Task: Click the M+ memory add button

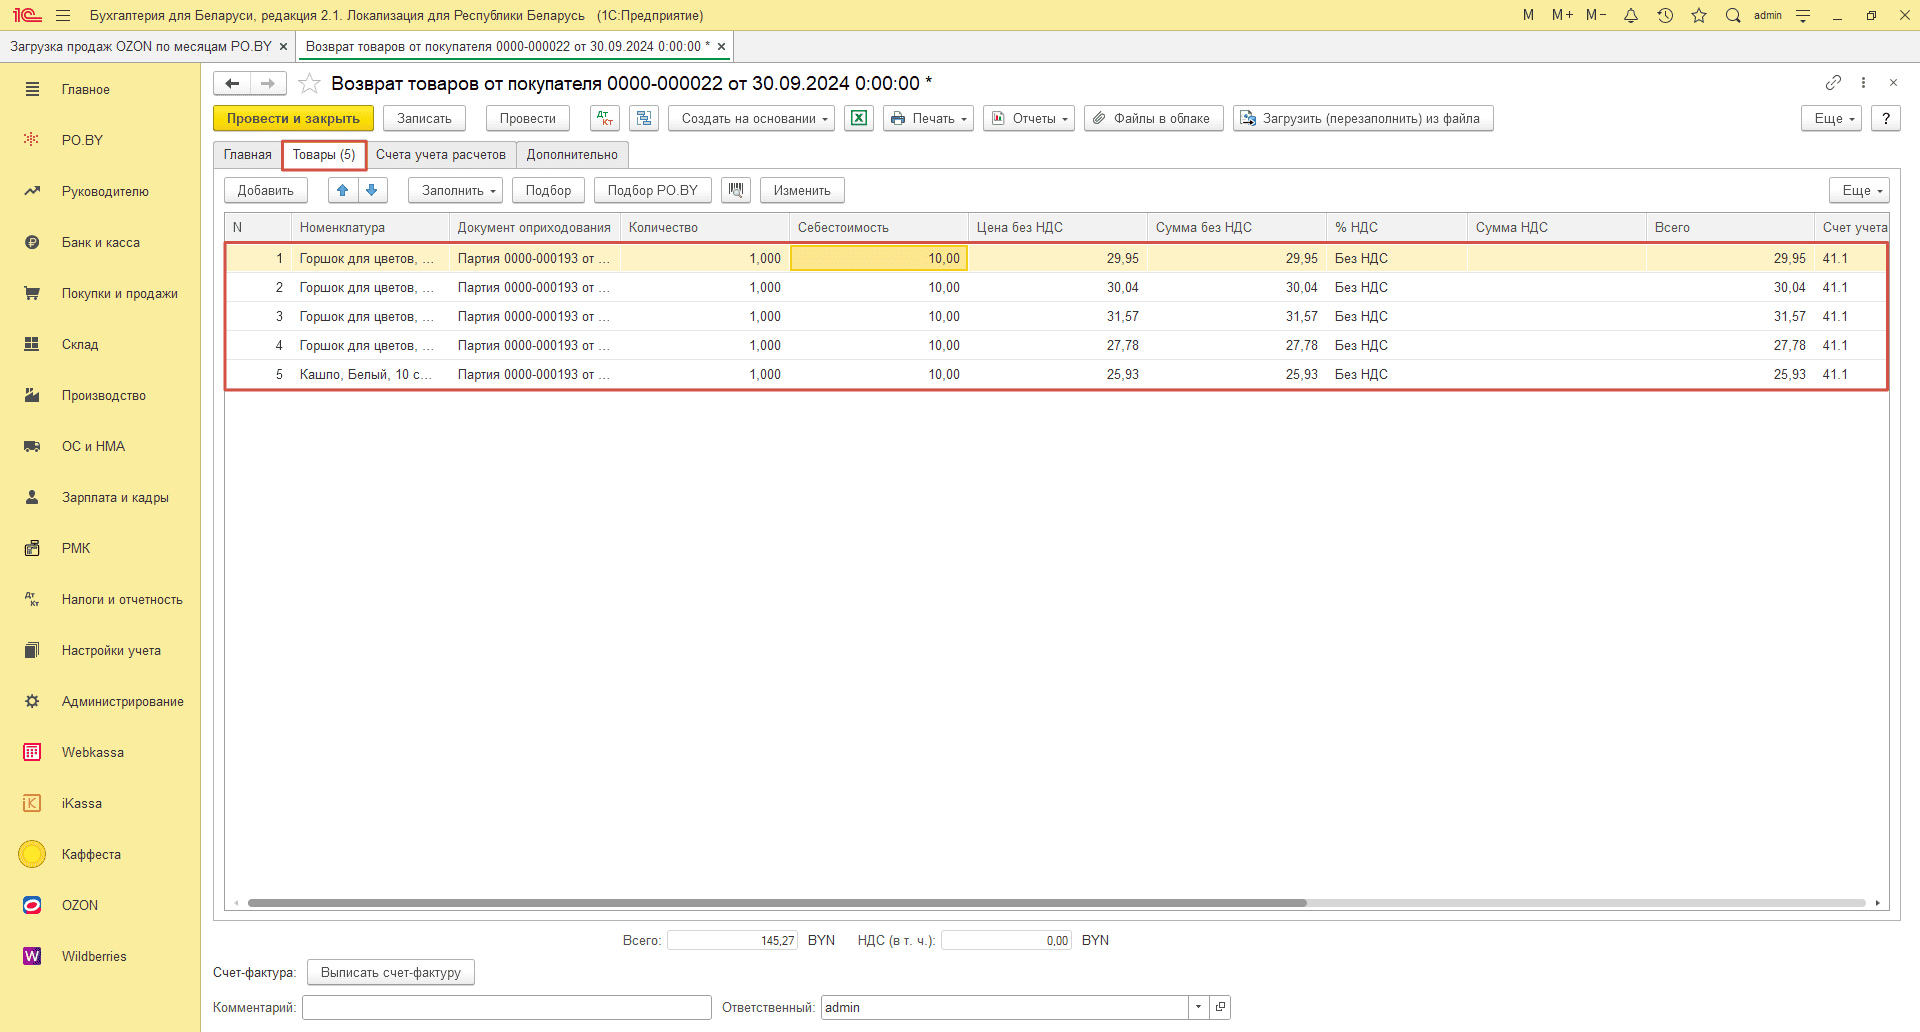Action: (x=1562, y=15)
